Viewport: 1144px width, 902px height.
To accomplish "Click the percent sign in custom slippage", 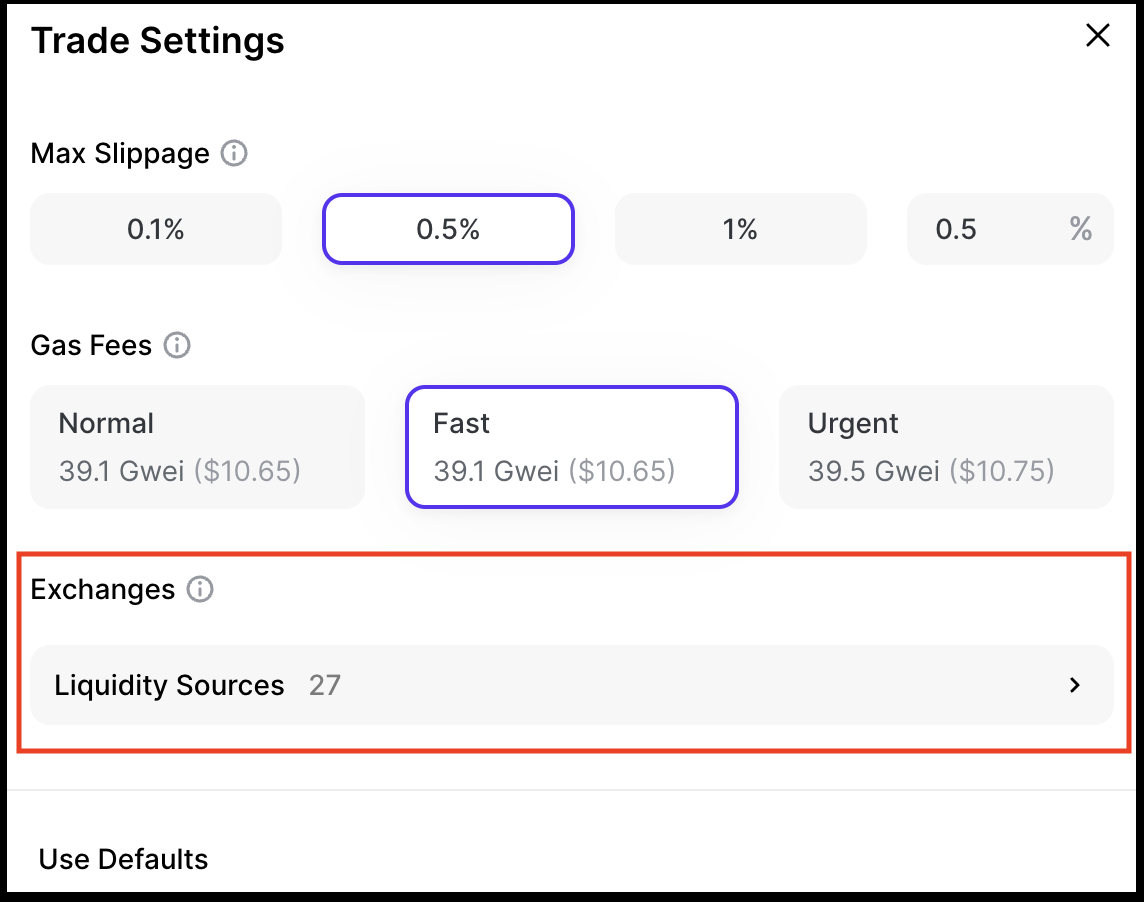I will tap(1080, 229).
